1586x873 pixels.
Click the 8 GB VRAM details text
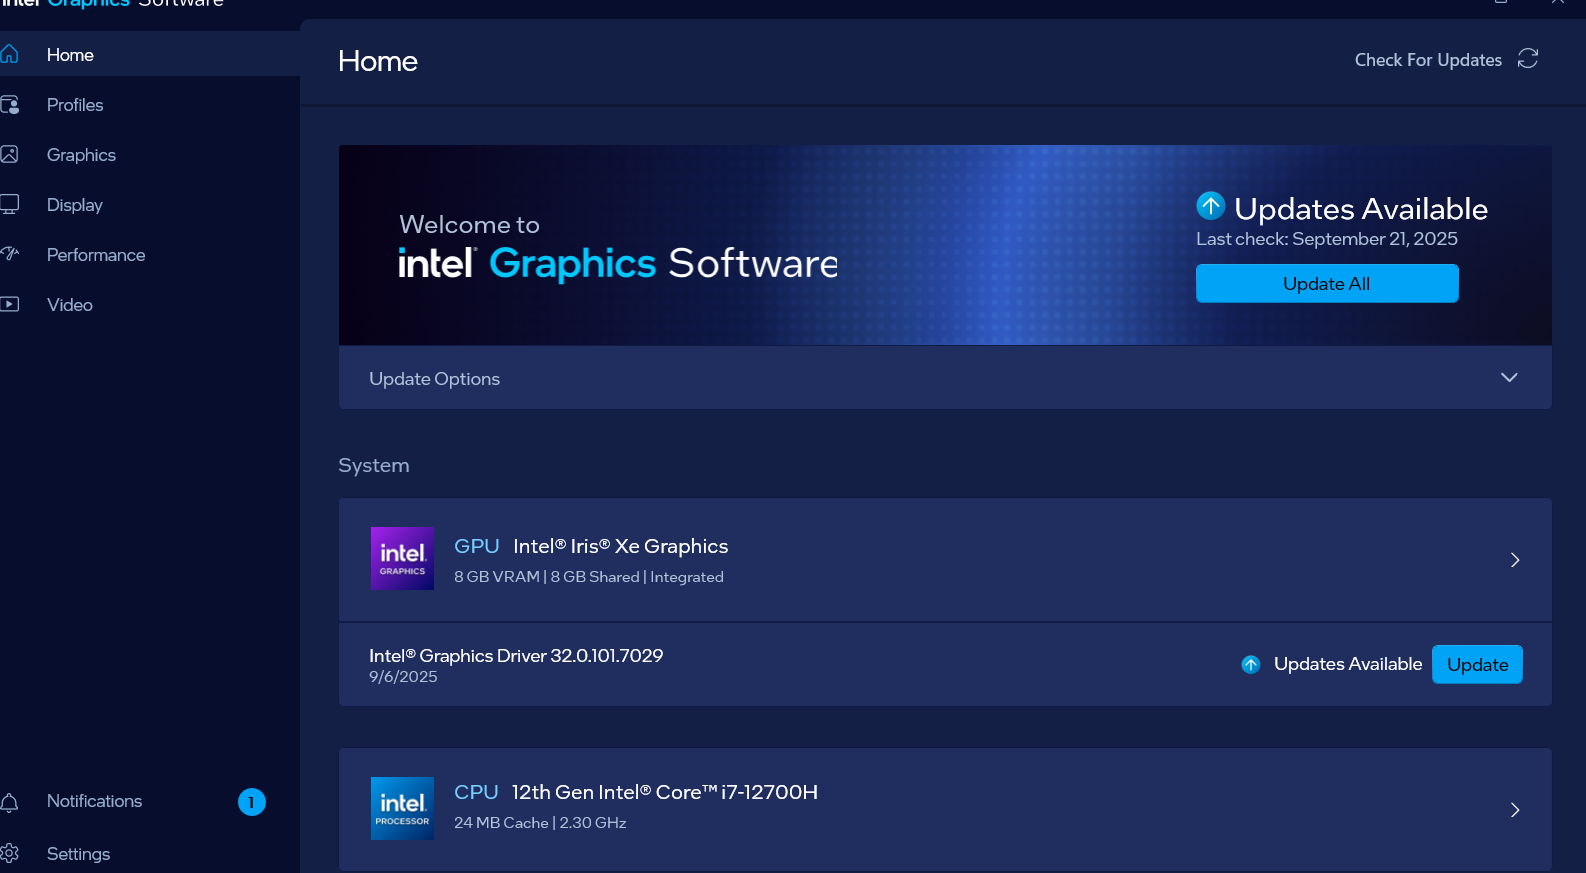pyautogui.click(x=589, y=577)
